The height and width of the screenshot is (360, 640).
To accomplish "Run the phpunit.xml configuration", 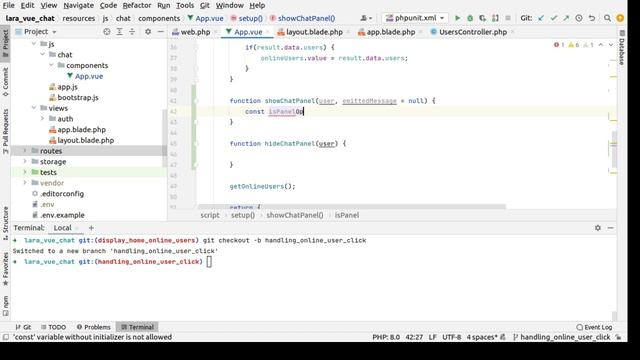I will (x=458, y=18).
